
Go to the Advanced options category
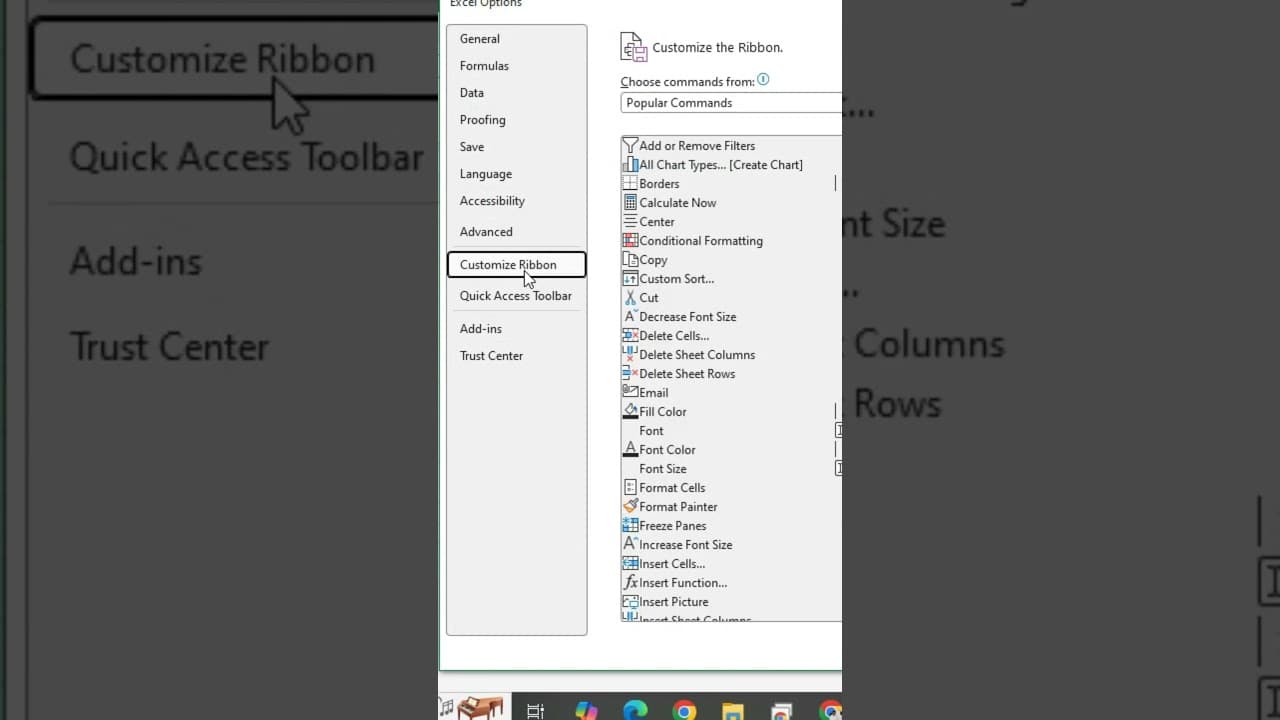[516, 232]
